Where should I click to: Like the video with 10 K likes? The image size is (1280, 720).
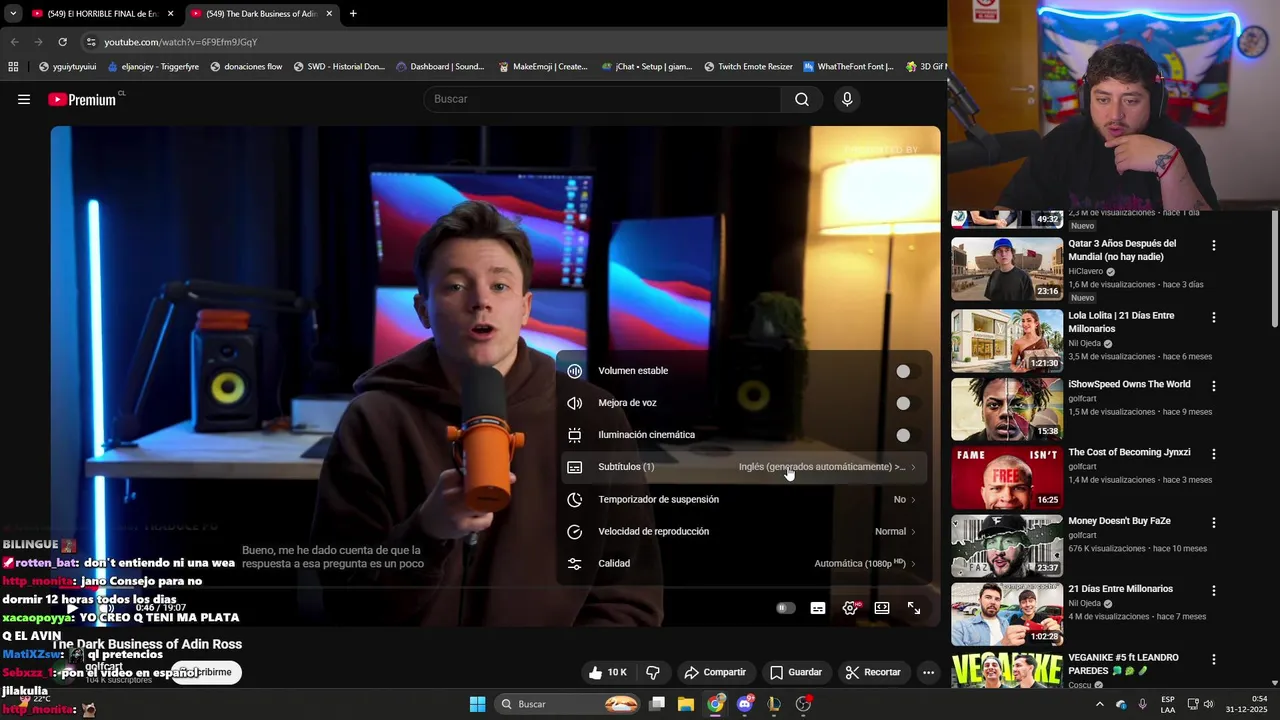(x=608, y=672)
